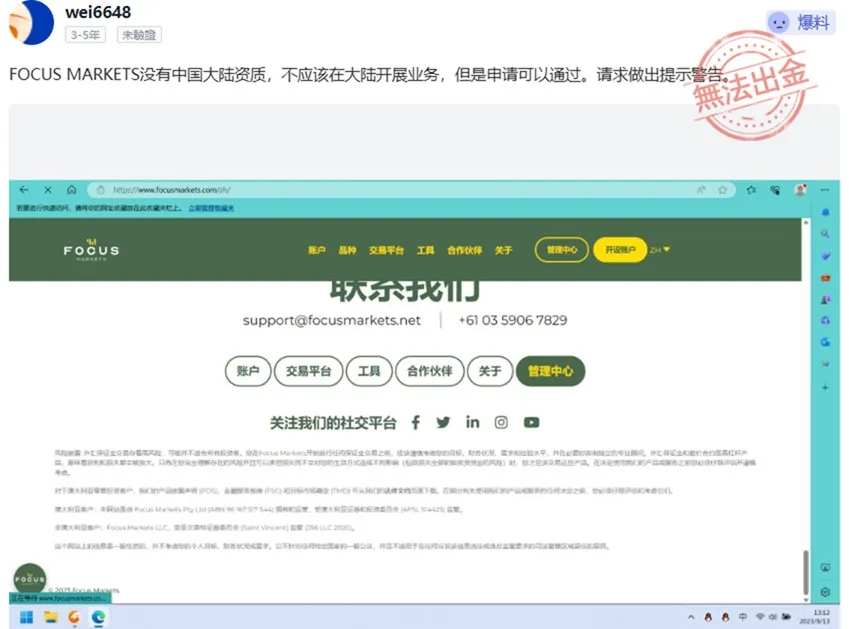Open 账户 in the top navigation
849x629 pixels.
click(x=317, y=250)
